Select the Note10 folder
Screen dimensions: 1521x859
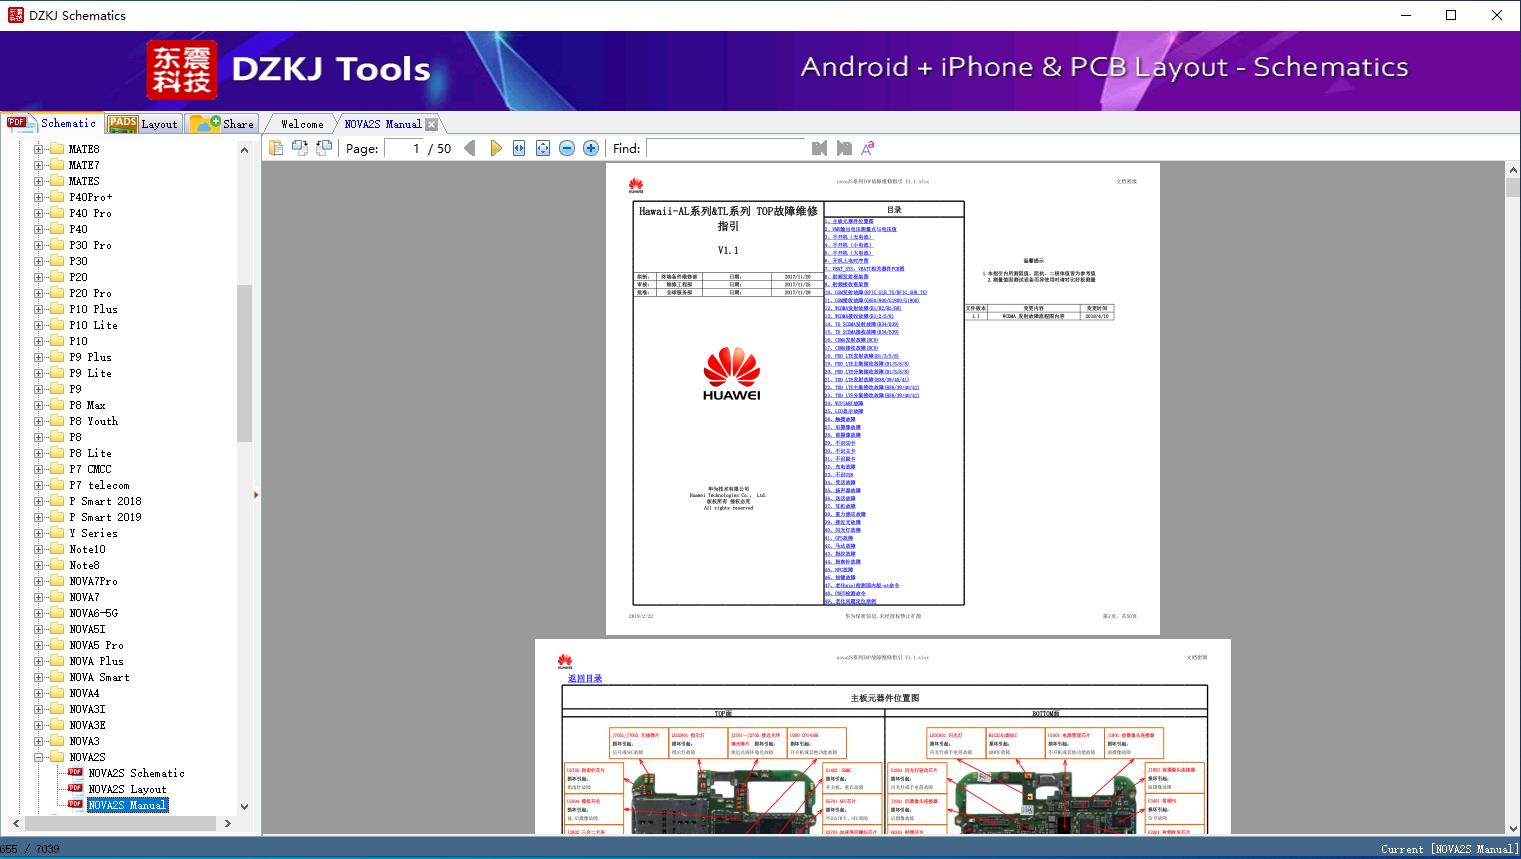87,549
